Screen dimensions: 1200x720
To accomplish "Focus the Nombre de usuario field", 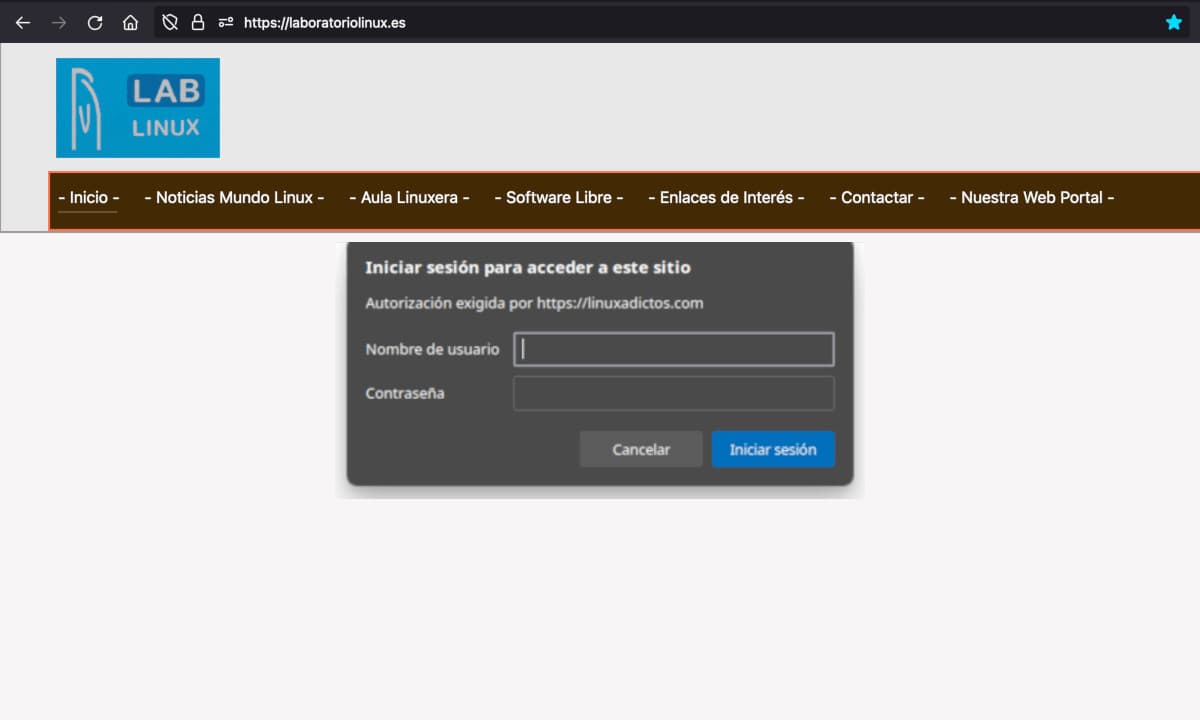I will pyautogui.click(x=673, y=349).
